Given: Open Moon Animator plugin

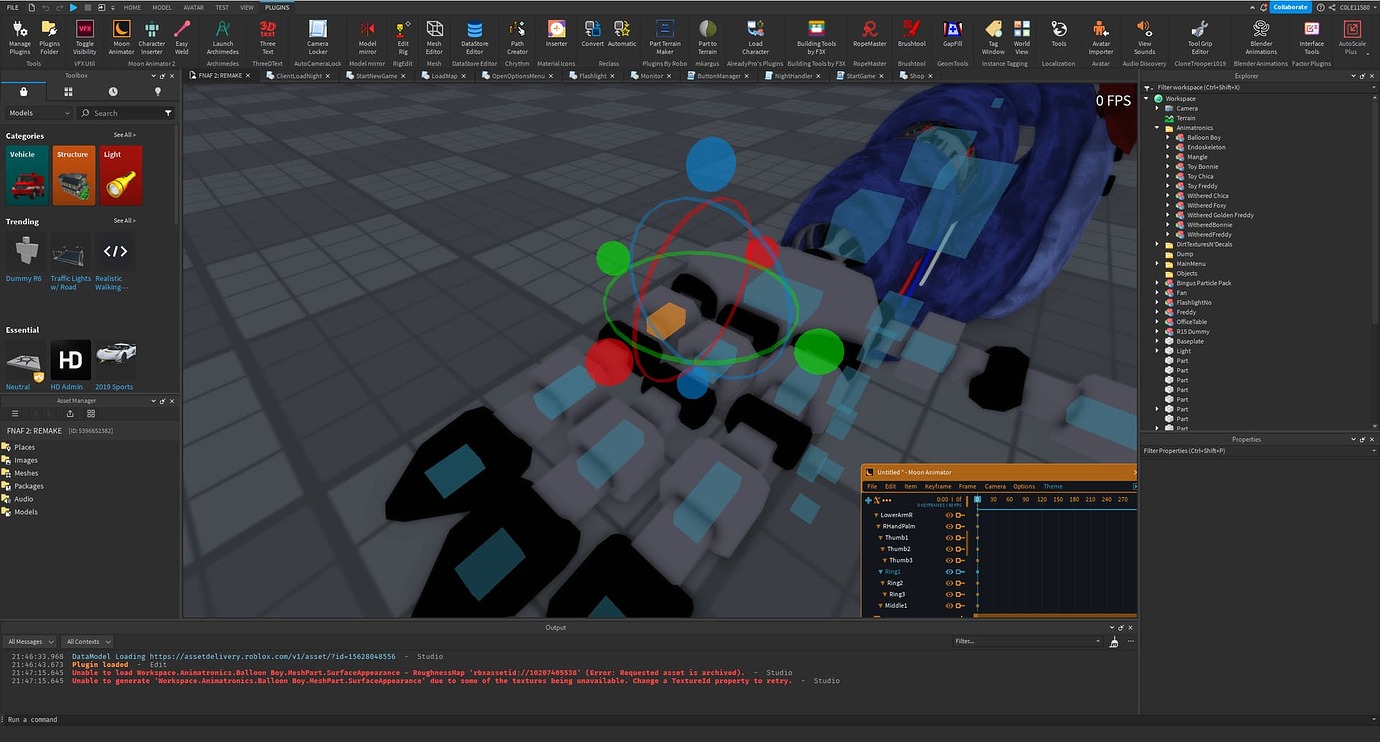Looking at the screenshot, I should tap(121, 36).
